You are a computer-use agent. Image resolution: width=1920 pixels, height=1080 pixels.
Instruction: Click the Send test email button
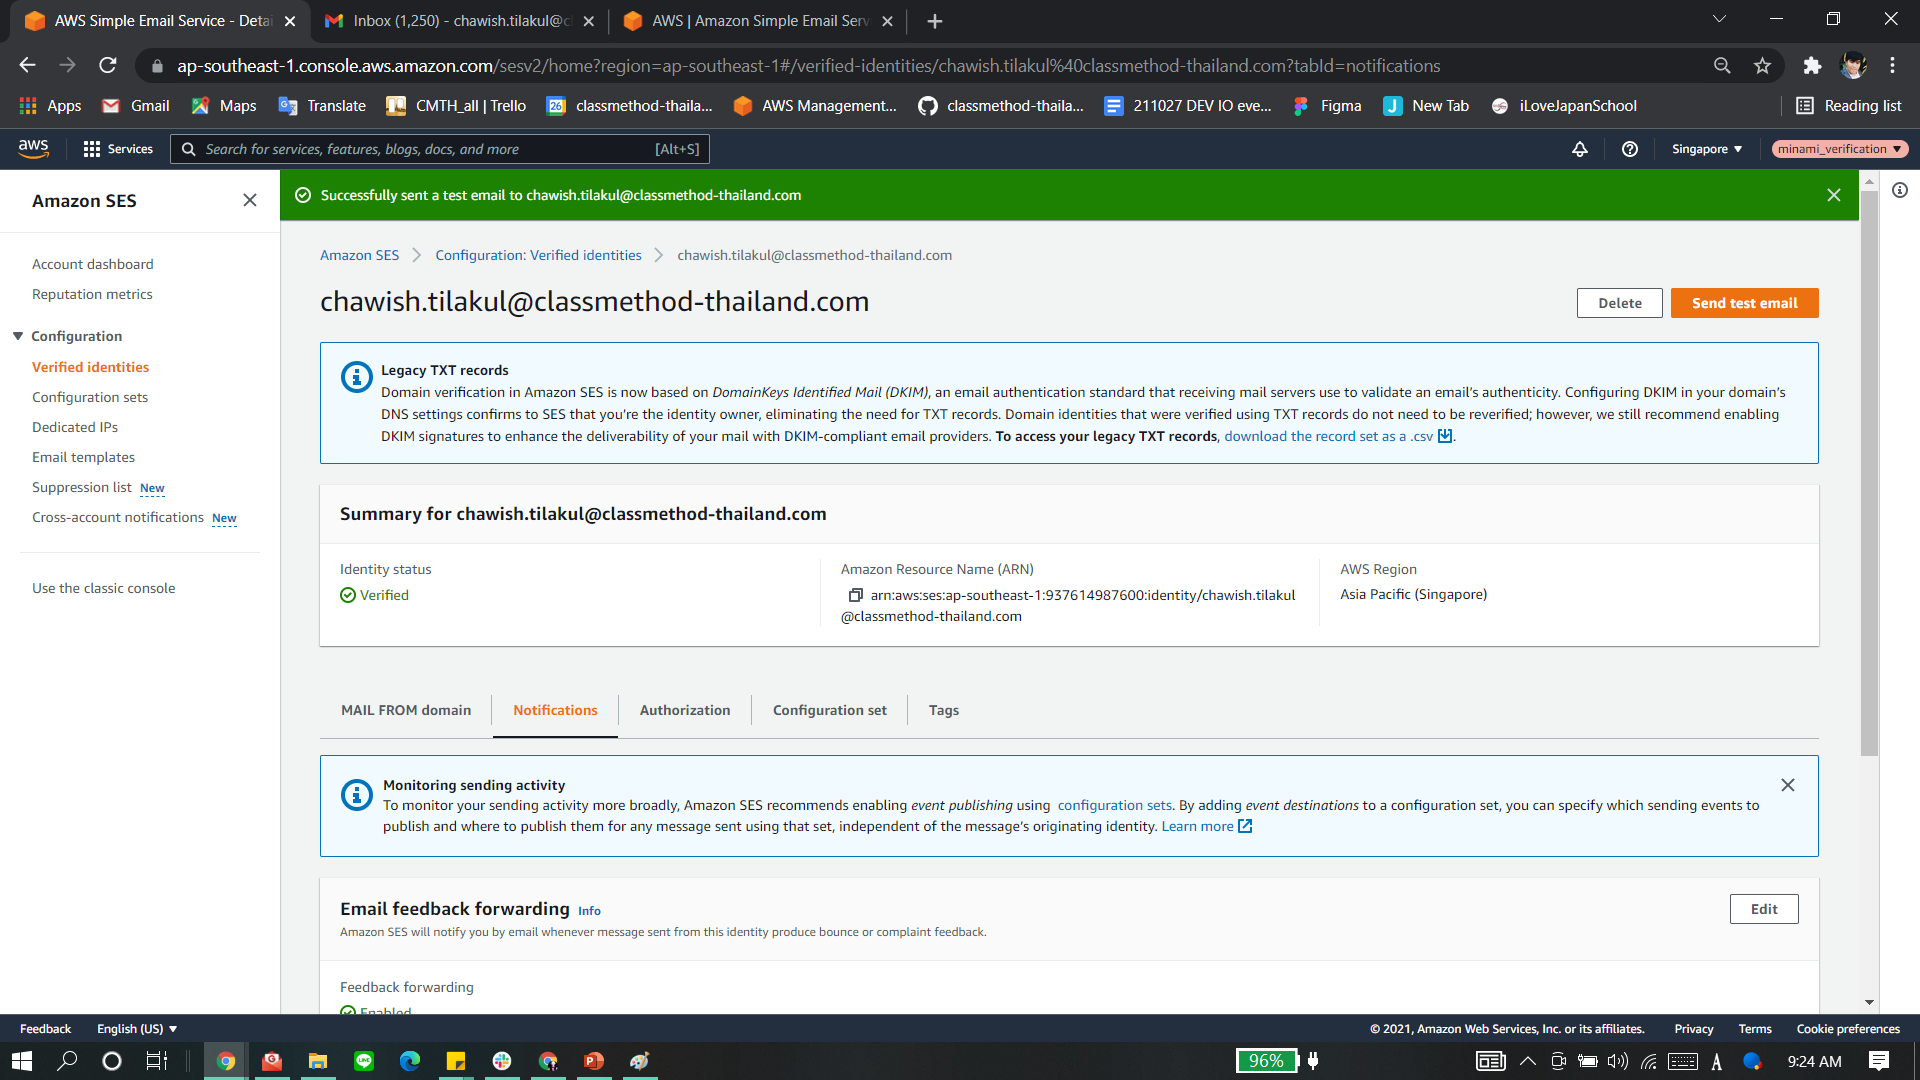pos(1744,303)
